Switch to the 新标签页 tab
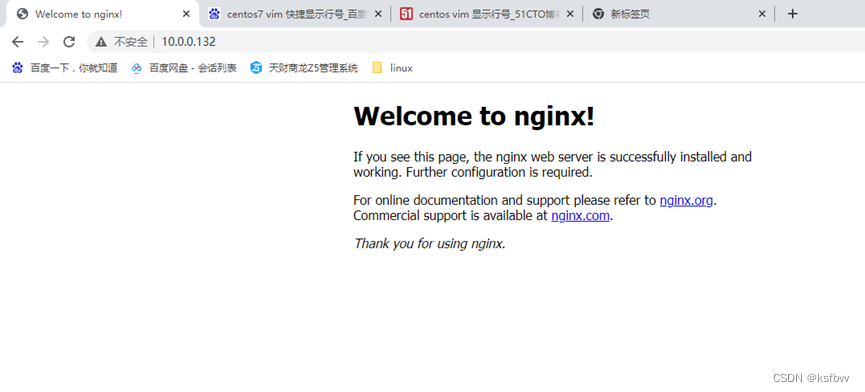Screen dimensions: 865x392 pos(679,14)
